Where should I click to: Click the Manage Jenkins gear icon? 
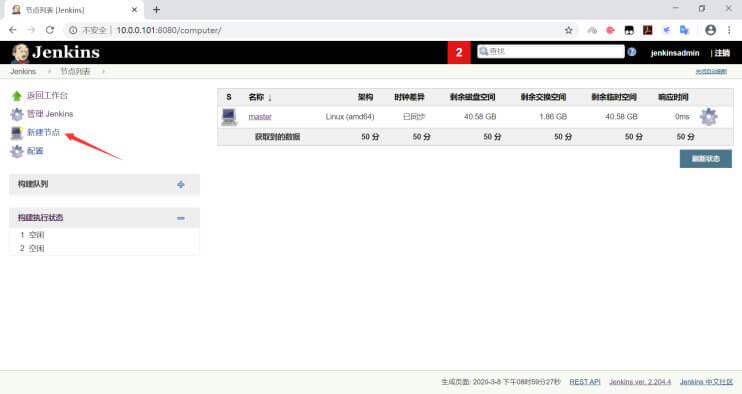click(x=17, y=114)
